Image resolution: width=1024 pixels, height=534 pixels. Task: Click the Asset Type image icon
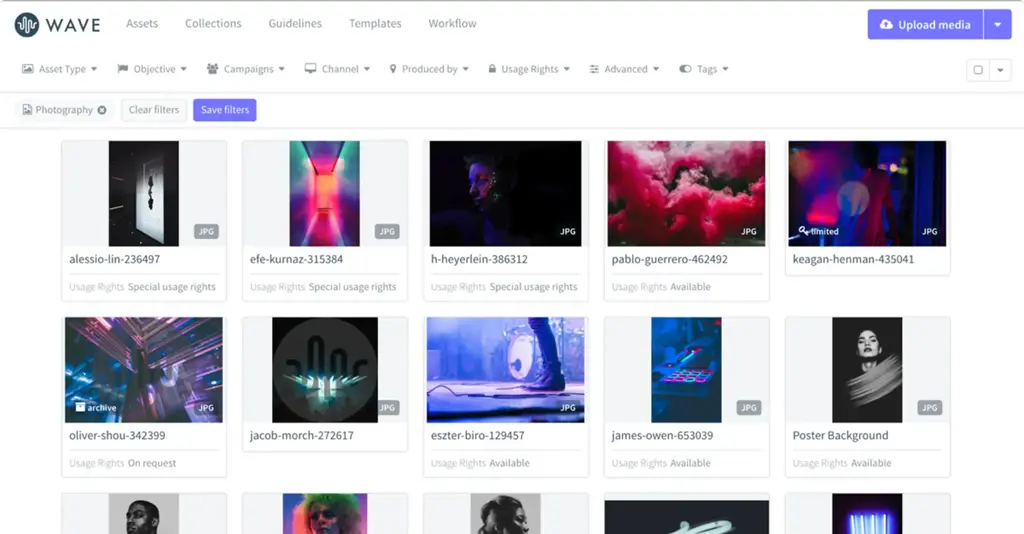[x=27, y=69]
